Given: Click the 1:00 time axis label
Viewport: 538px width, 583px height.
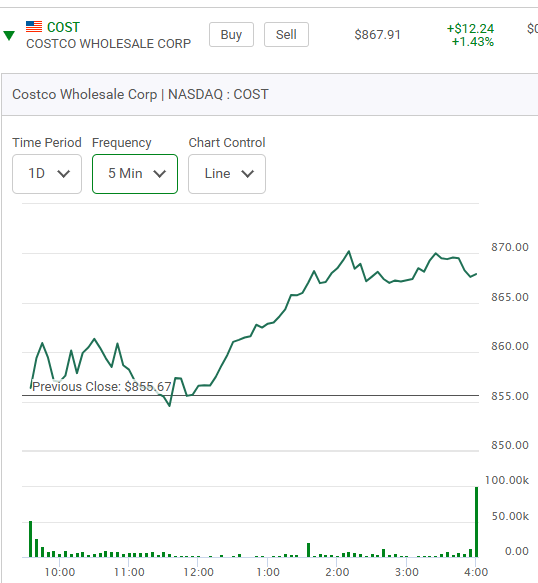Looking at the screenshot, I should [268, 572].
